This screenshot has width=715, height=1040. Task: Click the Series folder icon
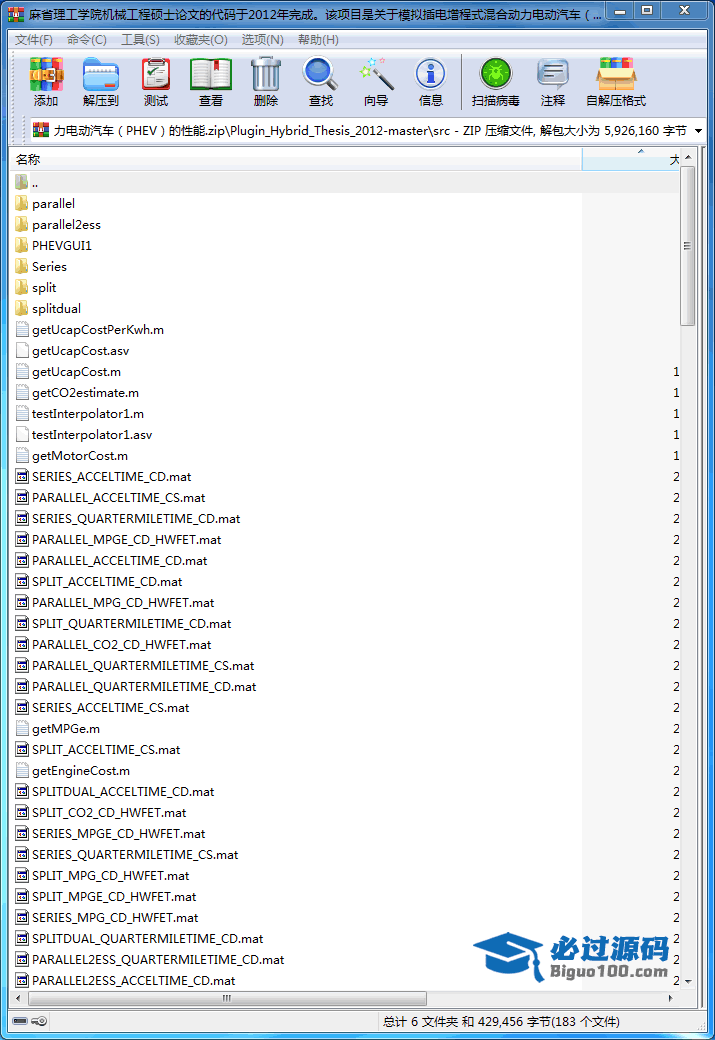point(22,266)
